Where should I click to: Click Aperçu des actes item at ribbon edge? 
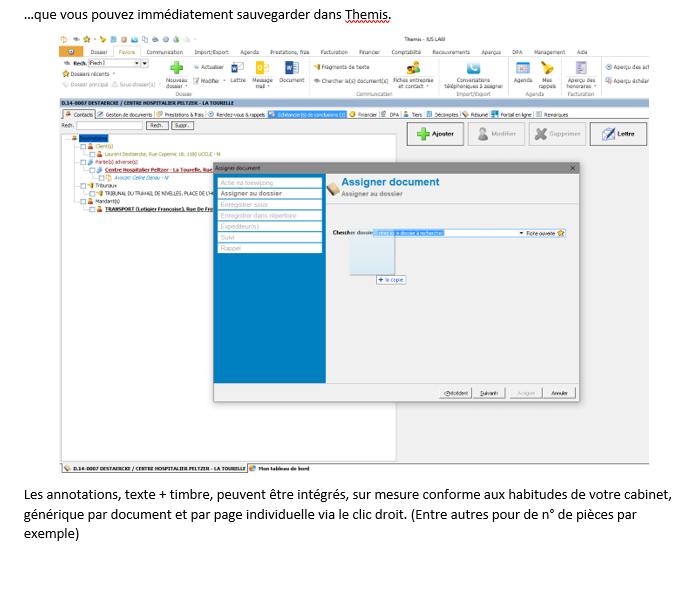click(x=627, y=67)
